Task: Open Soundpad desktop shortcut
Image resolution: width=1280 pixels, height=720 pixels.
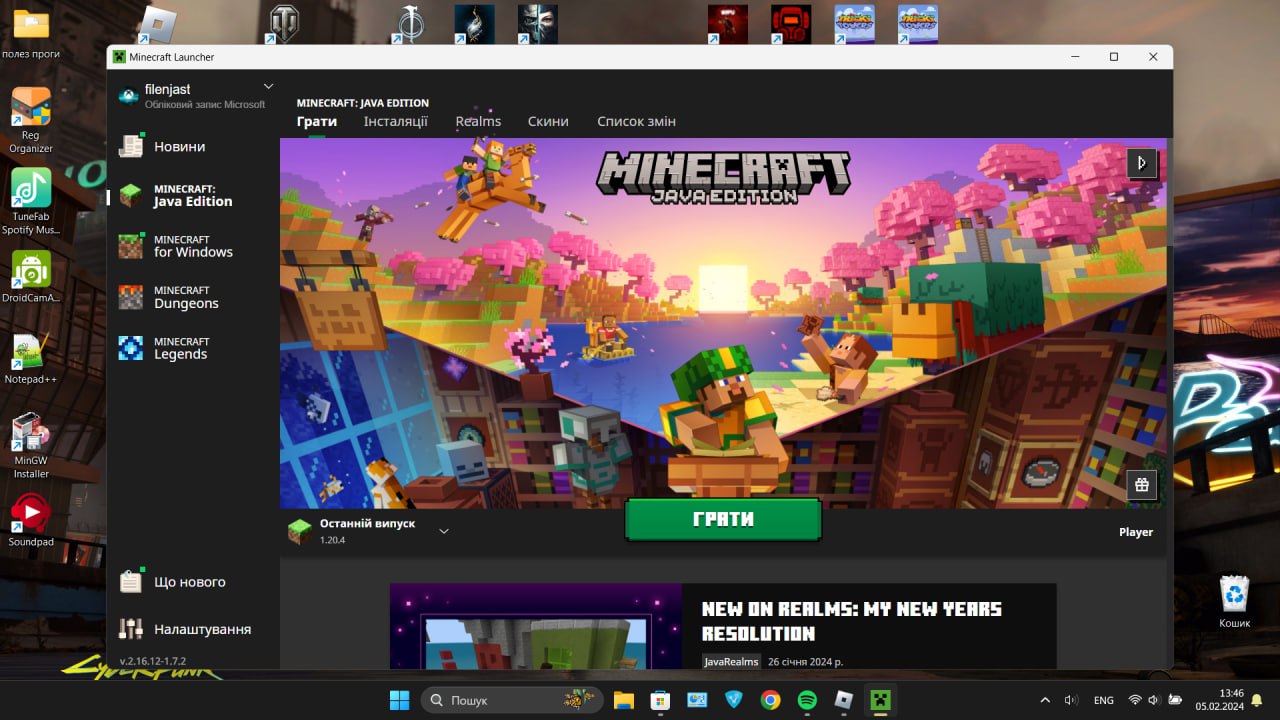Action: (x=31, y=521)
